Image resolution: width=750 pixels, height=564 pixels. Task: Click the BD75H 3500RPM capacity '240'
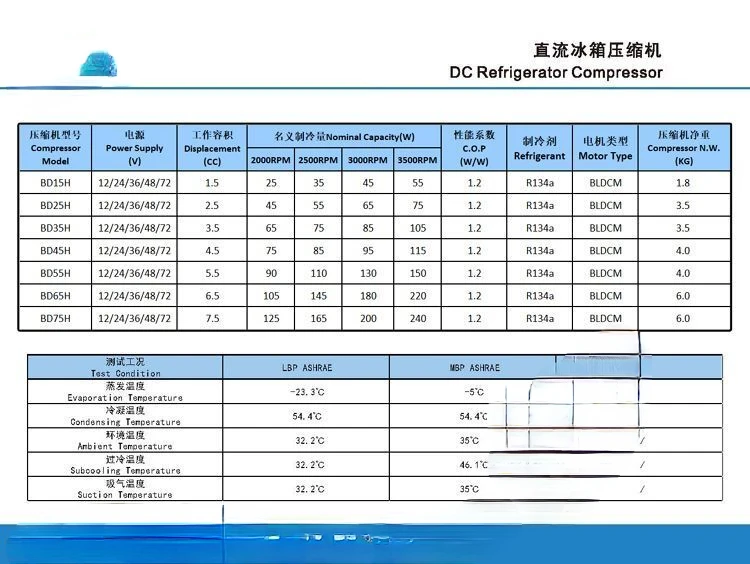click(x=418, y=318)
